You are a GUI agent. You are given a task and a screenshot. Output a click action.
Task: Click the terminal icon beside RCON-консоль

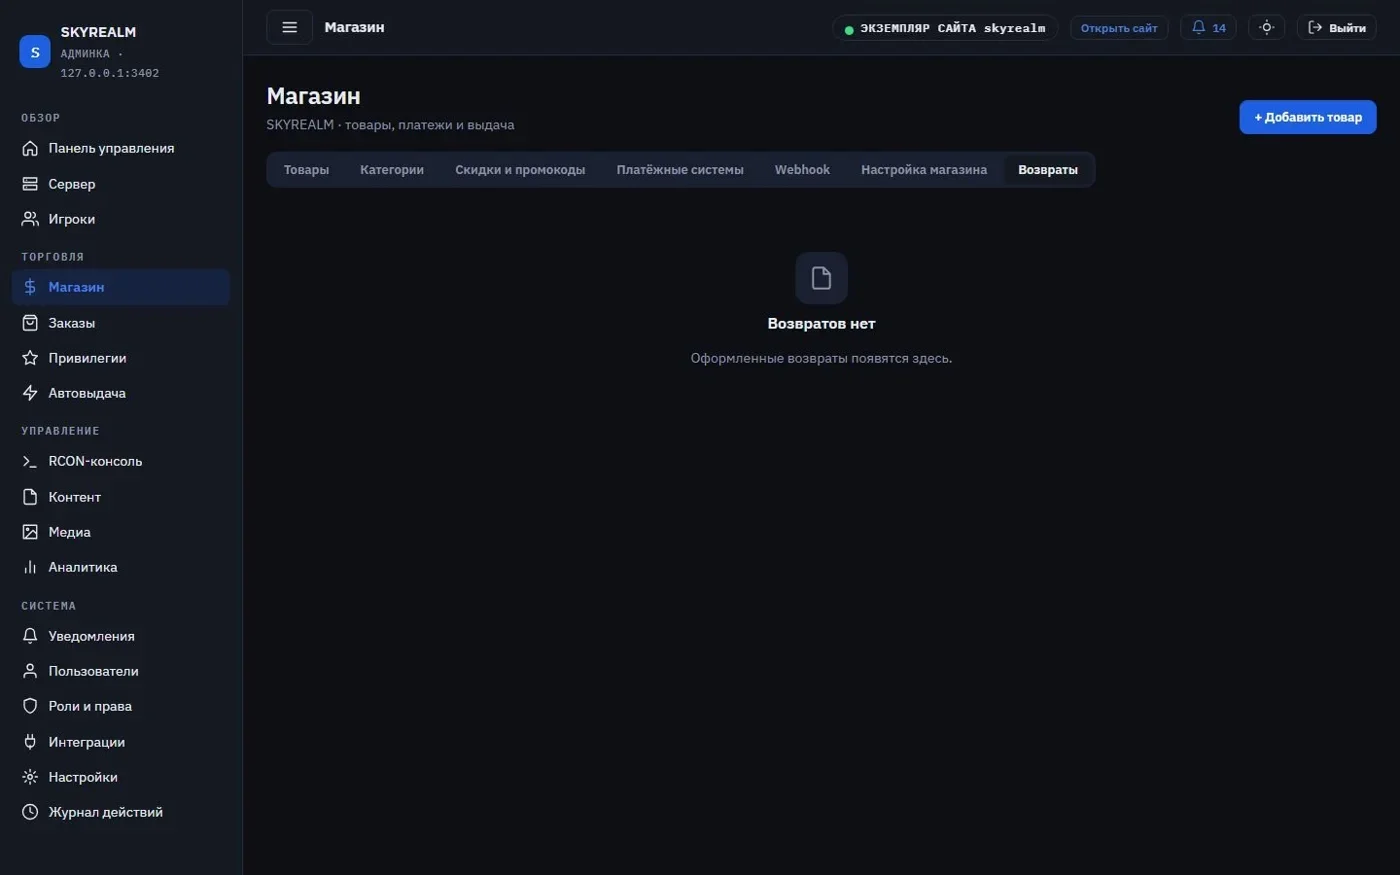pos(30,461)
